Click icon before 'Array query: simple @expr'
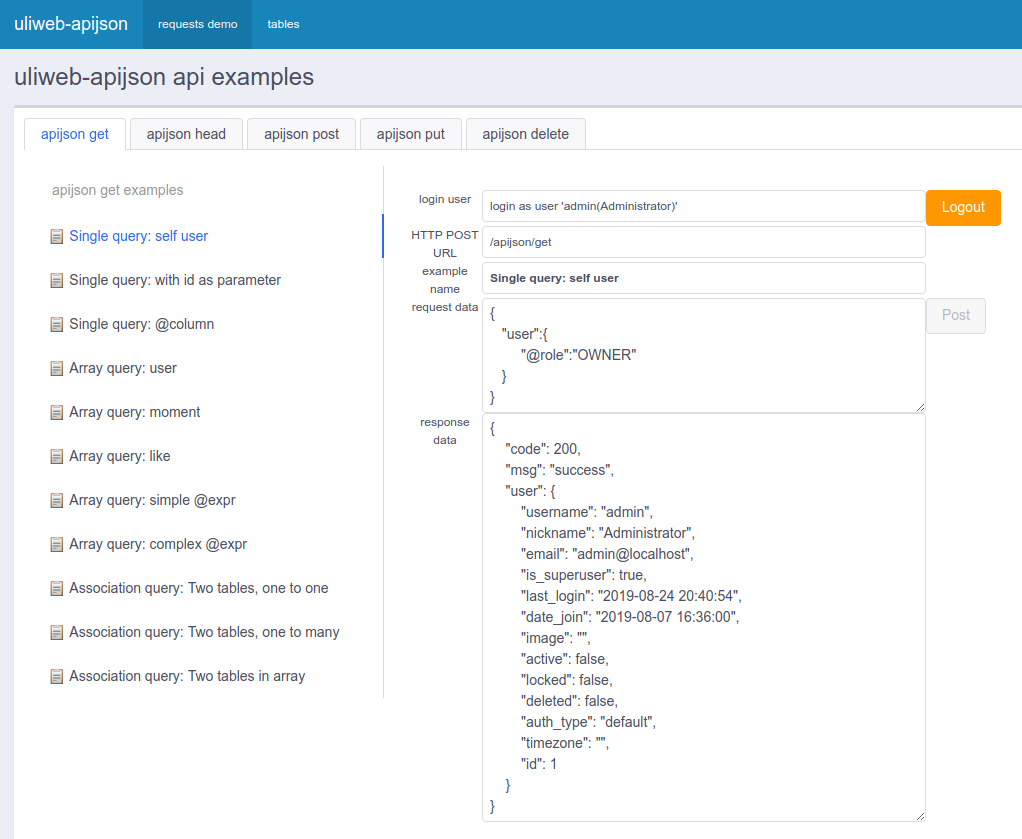The image size is (1022, 839). 57,501
